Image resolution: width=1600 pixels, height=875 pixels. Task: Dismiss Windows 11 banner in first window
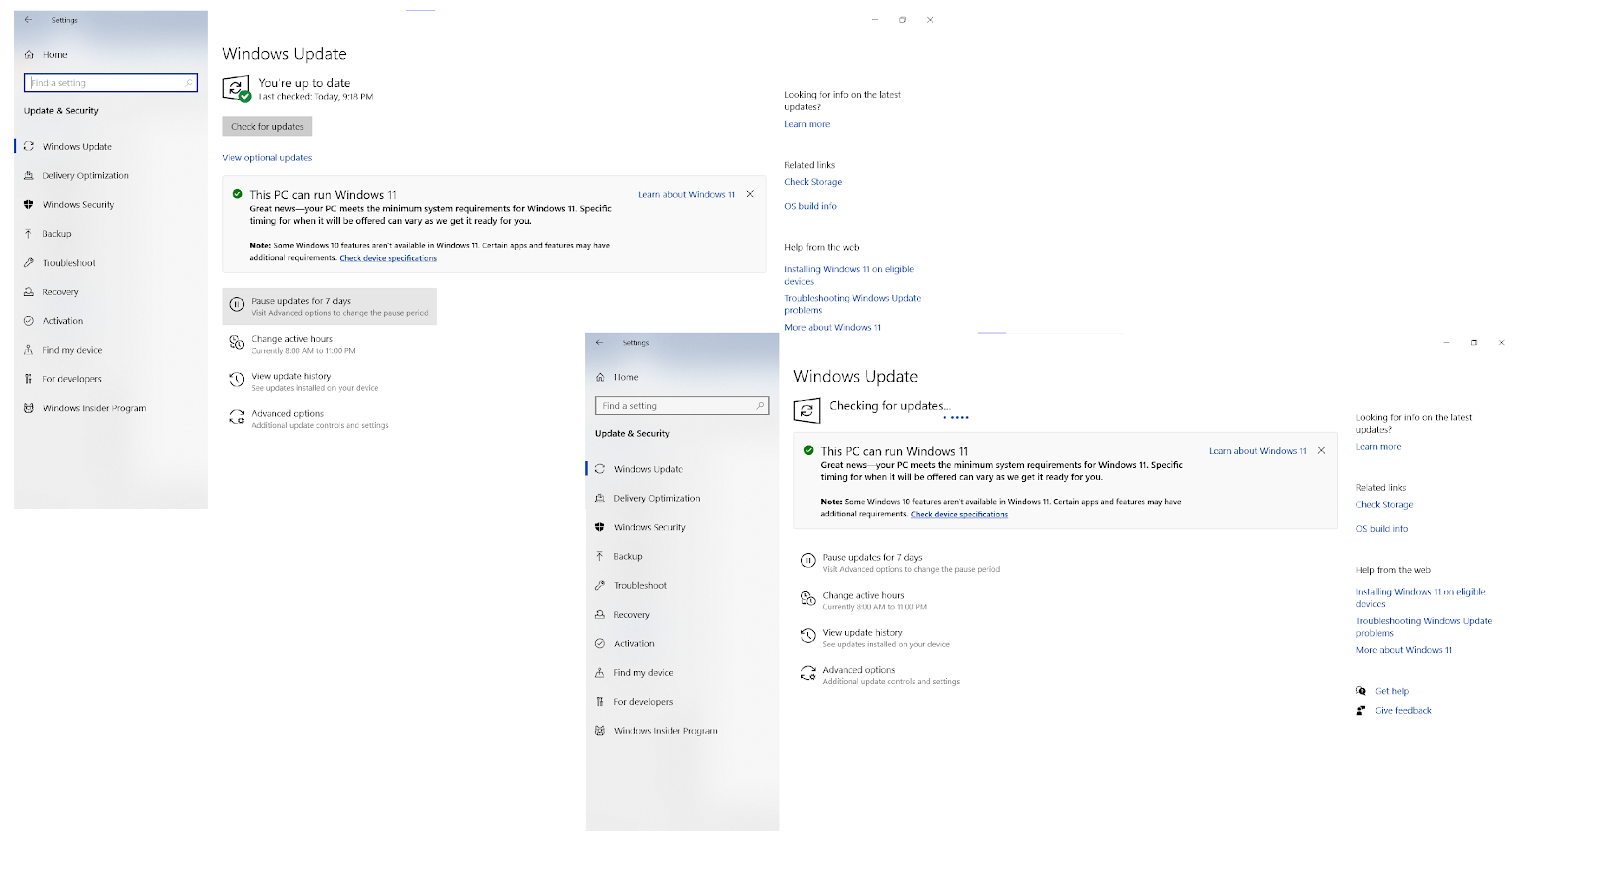click(750, 194)
